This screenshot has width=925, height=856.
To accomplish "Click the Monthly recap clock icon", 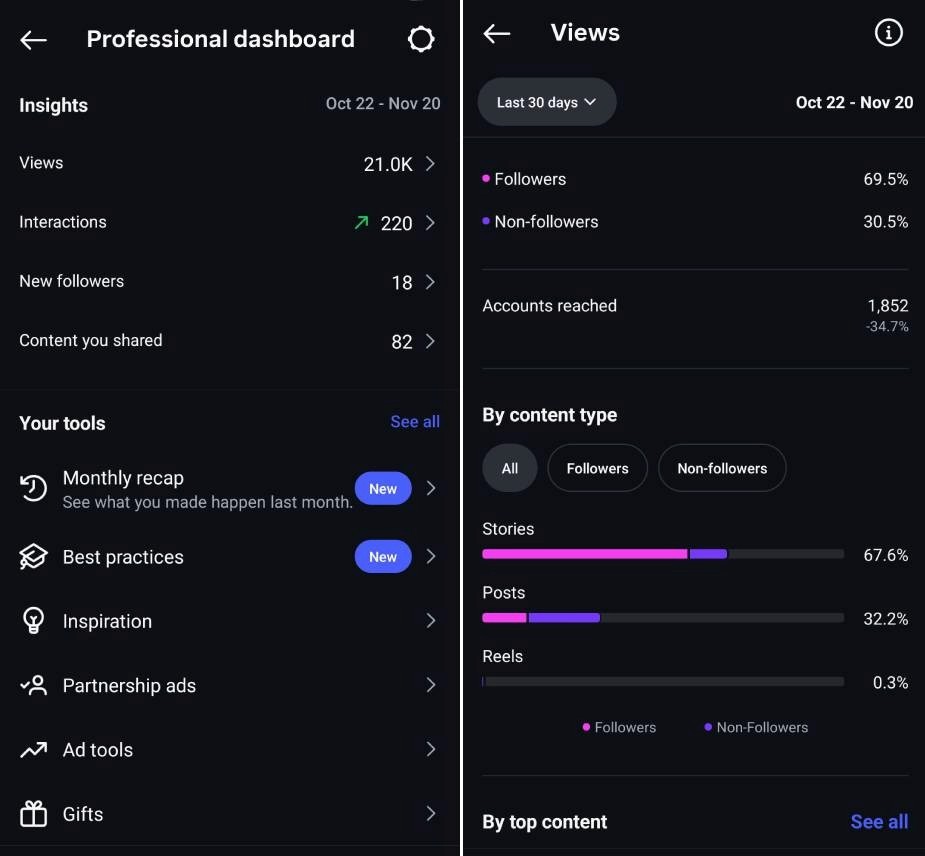I will coord(33,488).
